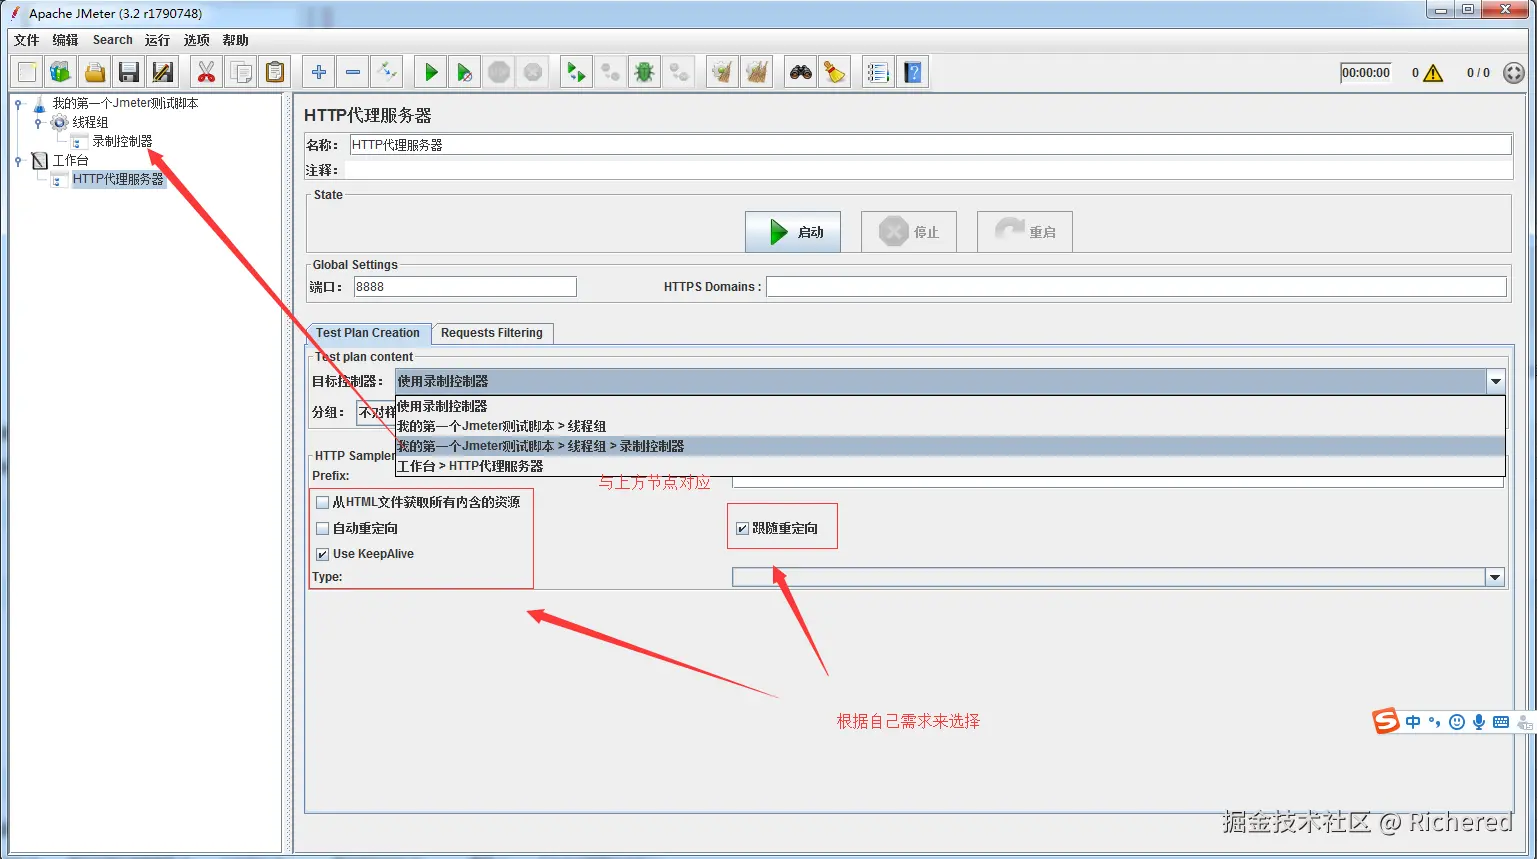Choose '工作台 > HTTP代理服务器' list option
Screen dimensions: 1537x859
(x=950, y=466)
